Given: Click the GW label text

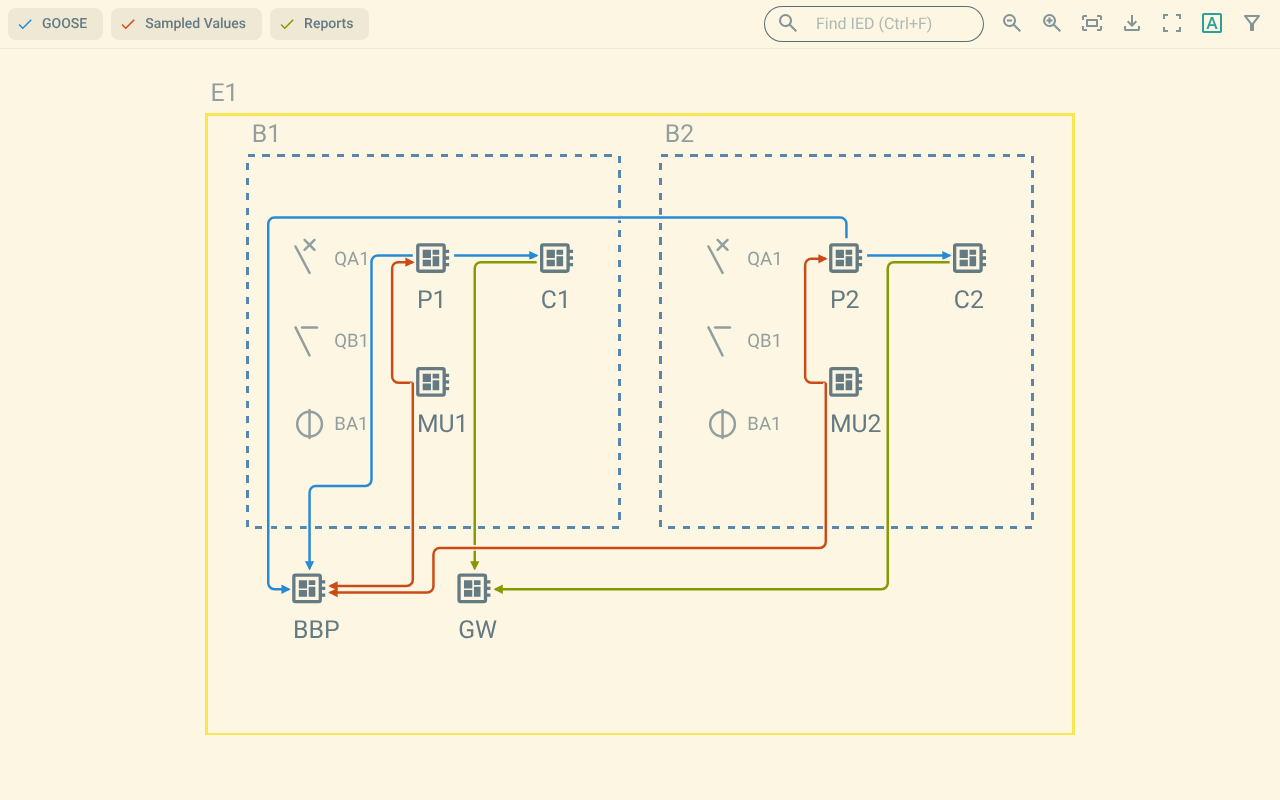Looking at the screenshot, I should (x=478, y=630).
